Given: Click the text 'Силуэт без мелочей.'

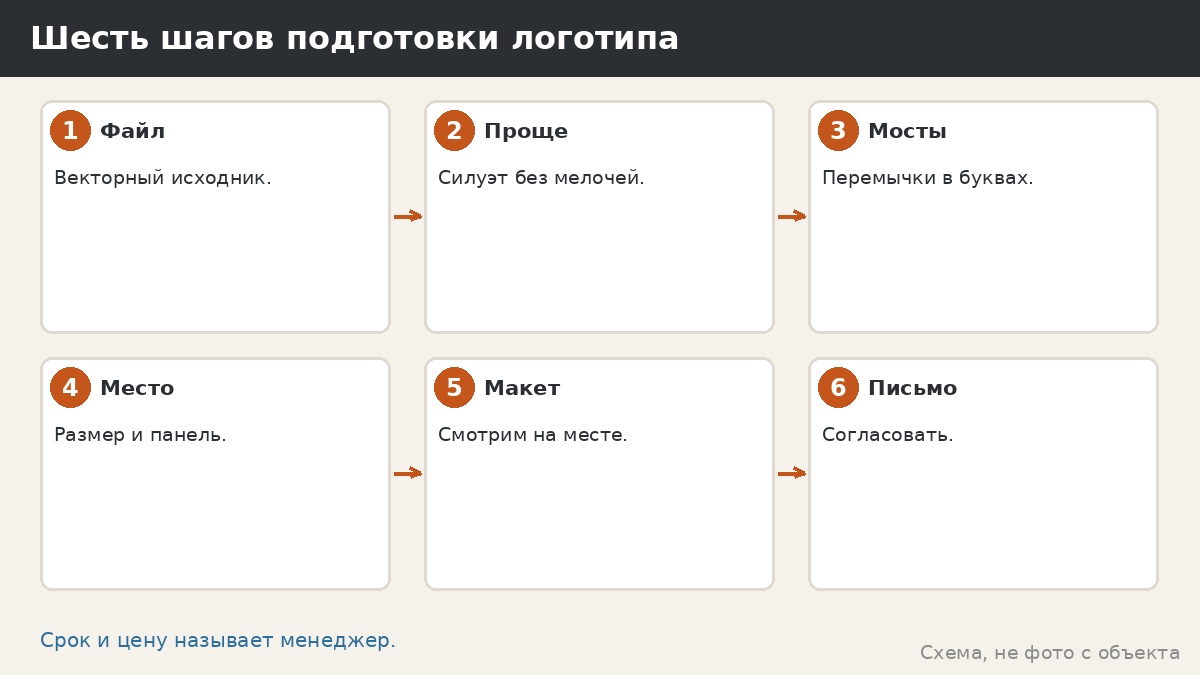Looking at the screenshot, I should click(541, 178).
